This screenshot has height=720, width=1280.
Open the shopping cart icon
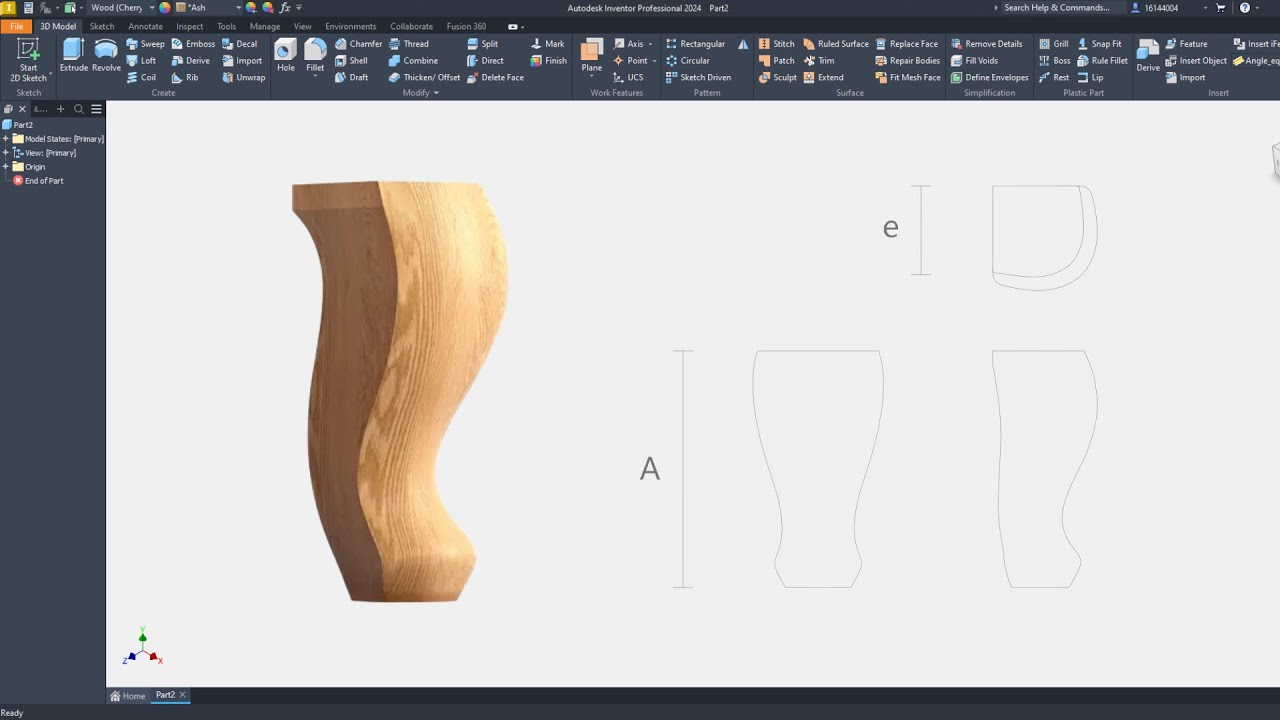[x=1221, y=8]
